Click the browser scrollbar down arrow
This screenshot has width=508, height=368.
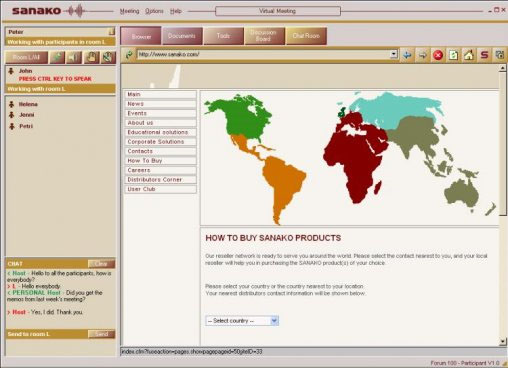502,341
